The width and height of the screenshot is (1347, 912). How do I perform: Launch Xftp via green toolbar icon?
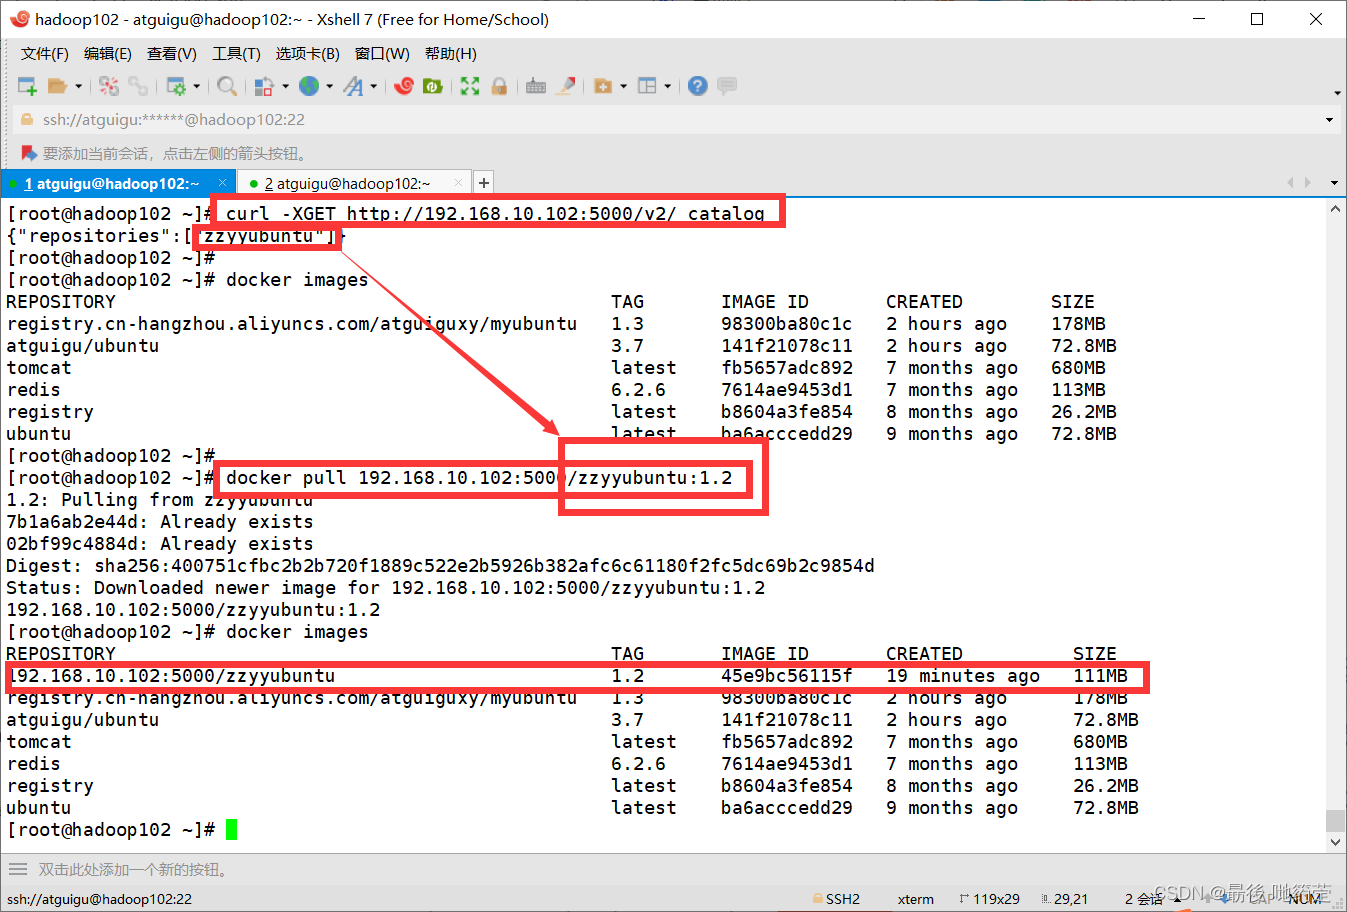click(x=433, y=86)
